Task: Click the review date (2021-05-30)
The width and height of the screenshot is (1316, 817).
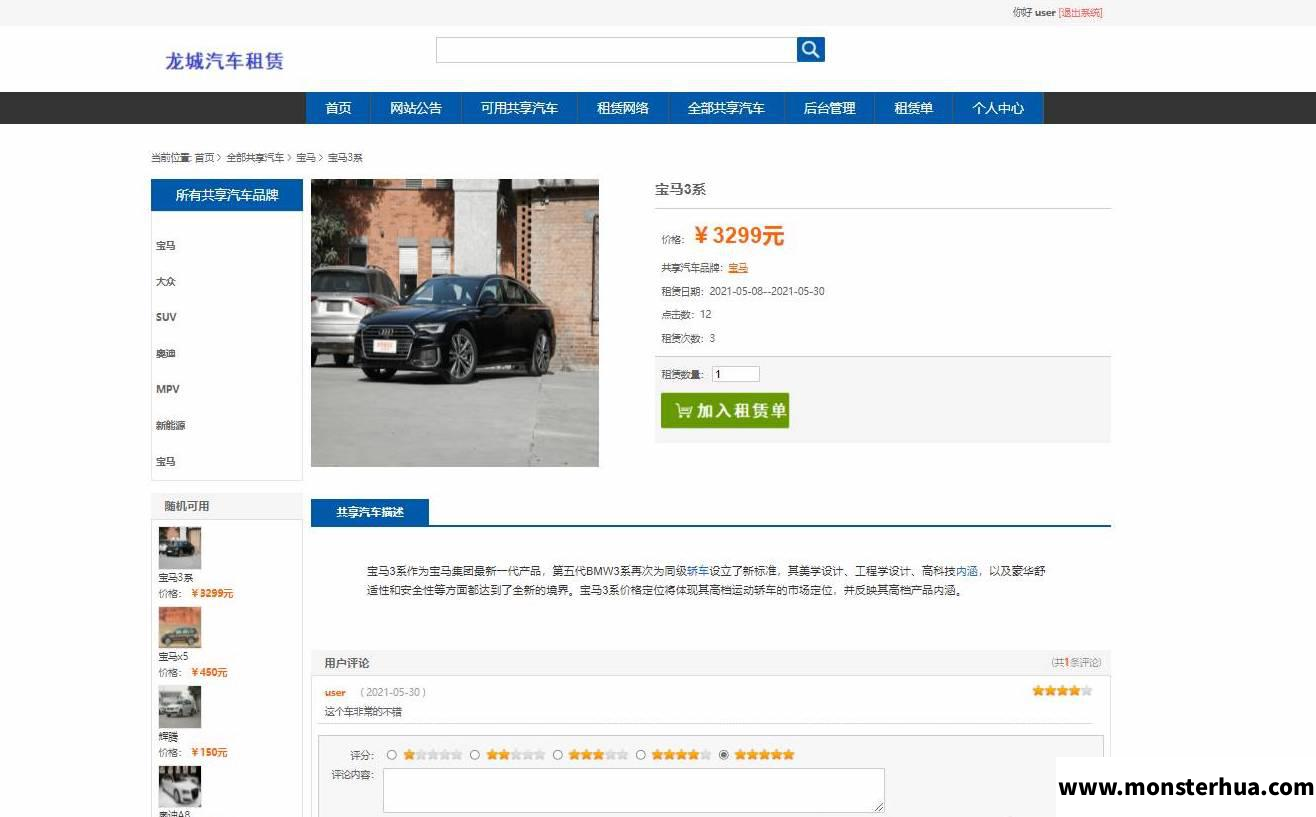Action: pos(393,692)
